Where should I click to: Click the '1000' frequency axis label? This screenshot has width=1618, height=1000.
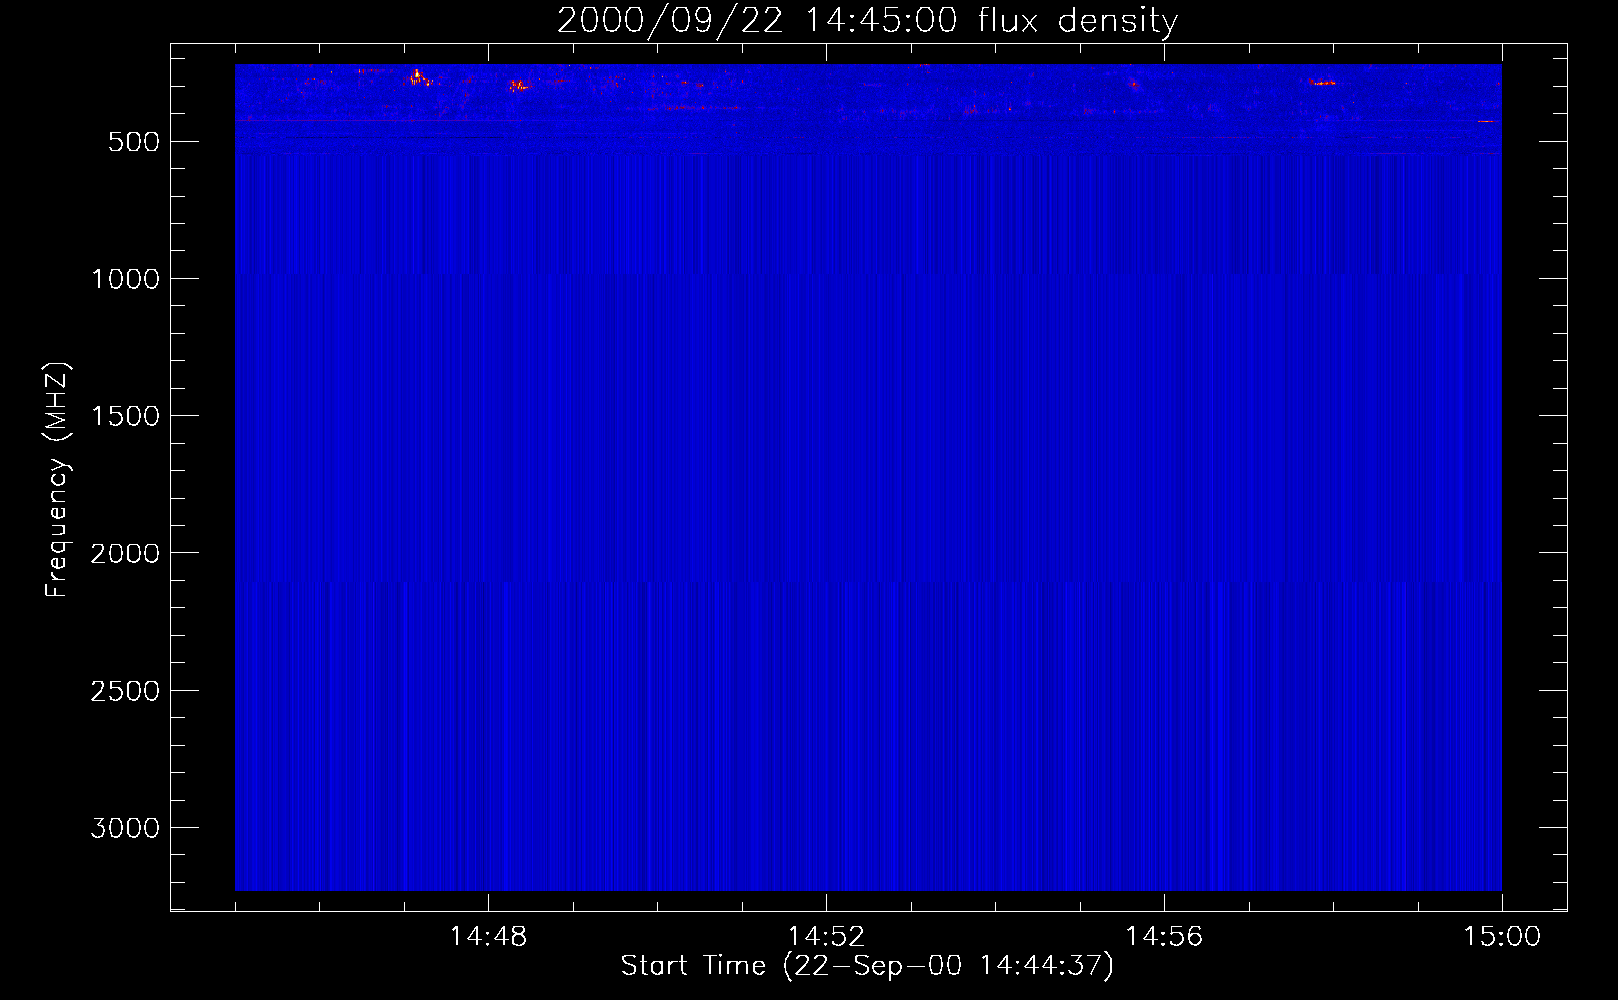[126, 279]
